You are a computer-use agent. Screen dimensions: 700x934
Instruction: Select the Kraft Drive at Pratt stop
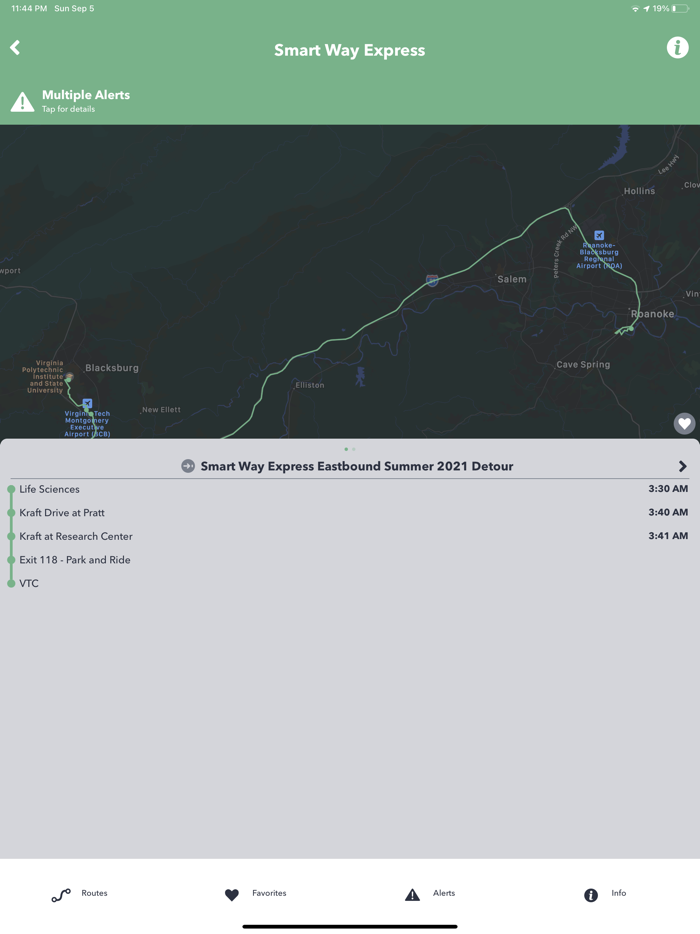(x=350, y=512)
